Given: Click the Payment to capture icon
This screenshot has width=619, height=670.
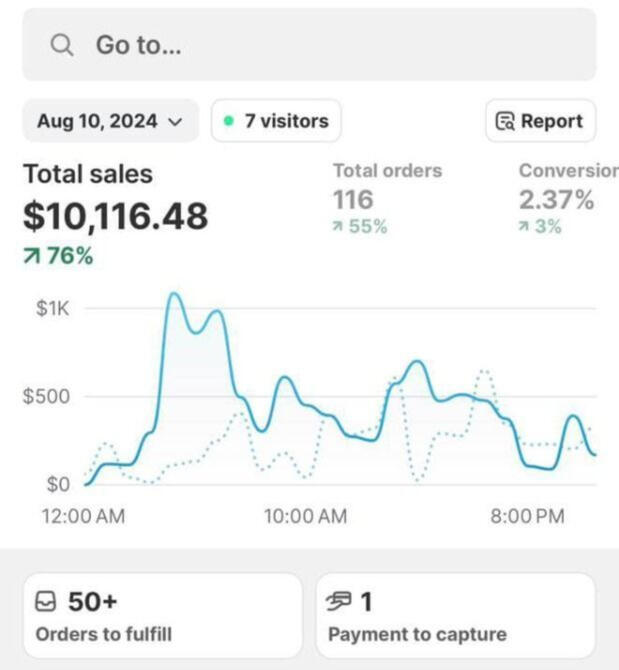Looking at the screenshot, I should (340, 602).
